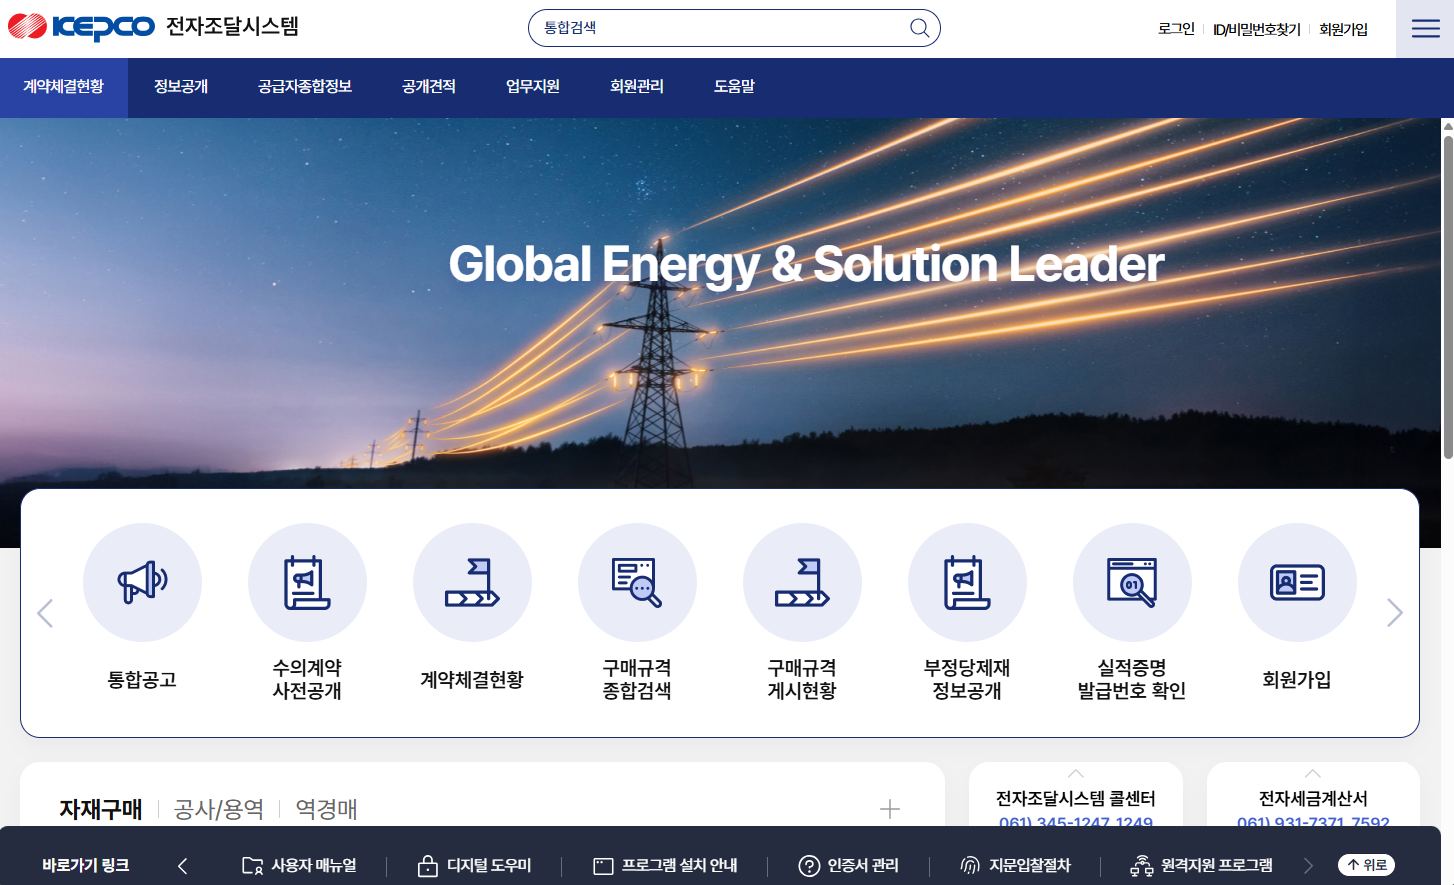The height and width of the screenshot is (885, 1454).
Task: Open the 실적증명 발급번호 확인 icon
Action: (x=1132, y=582)
